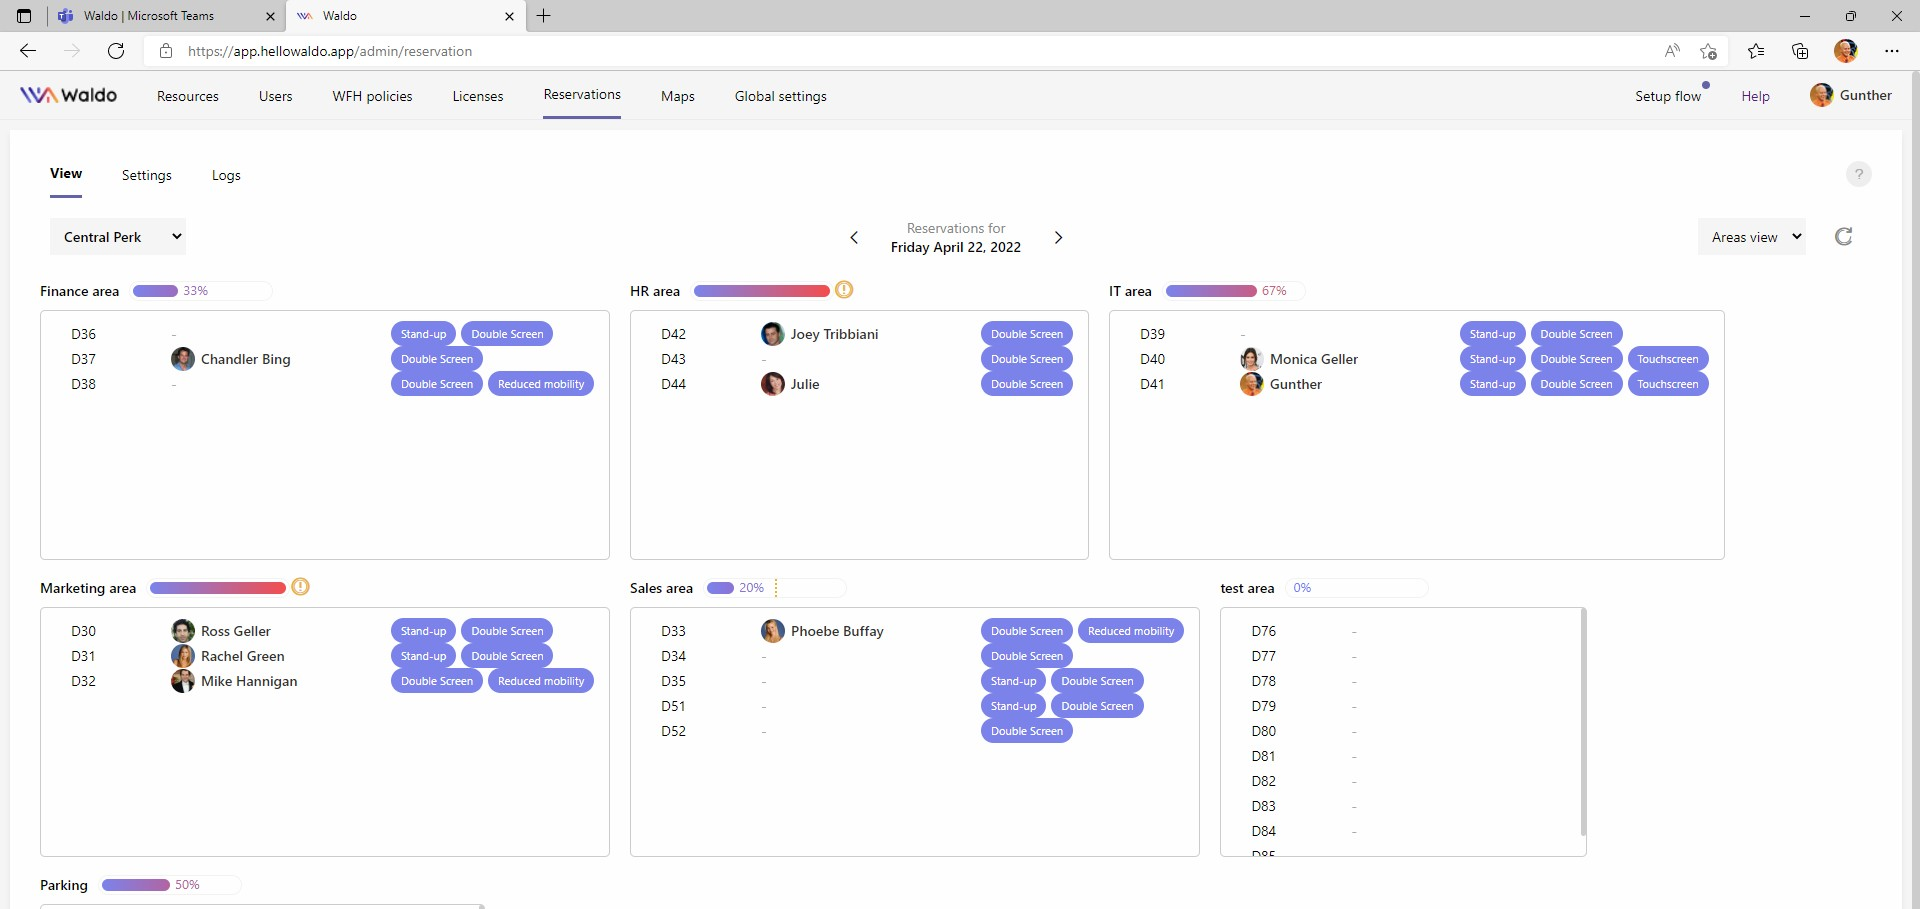
Task: Open Global settings page
Action: [781, 96]
